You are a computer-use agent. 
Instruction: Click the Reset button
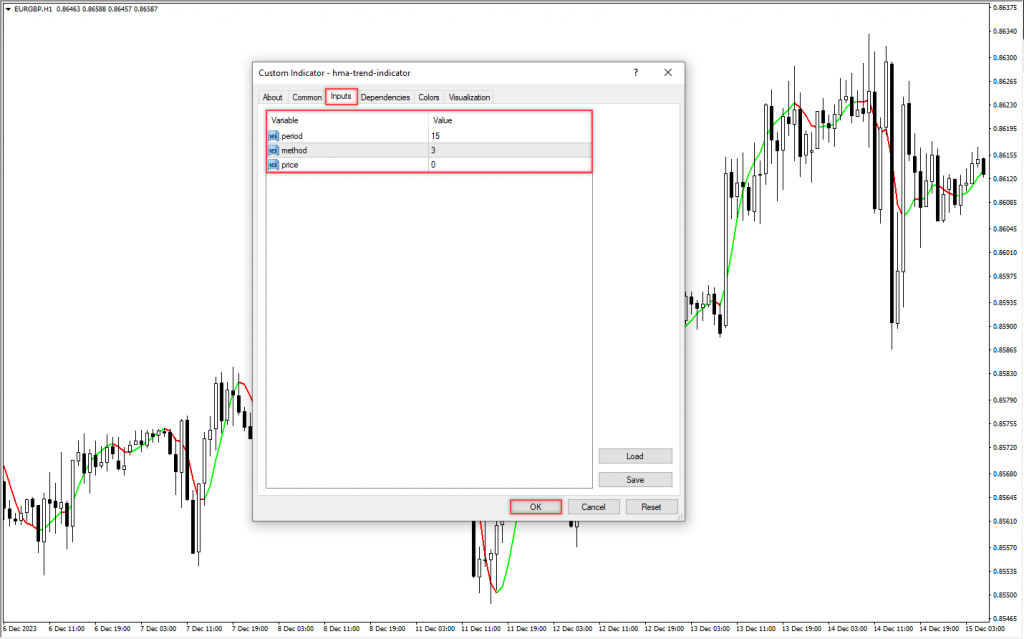[651, 507]
